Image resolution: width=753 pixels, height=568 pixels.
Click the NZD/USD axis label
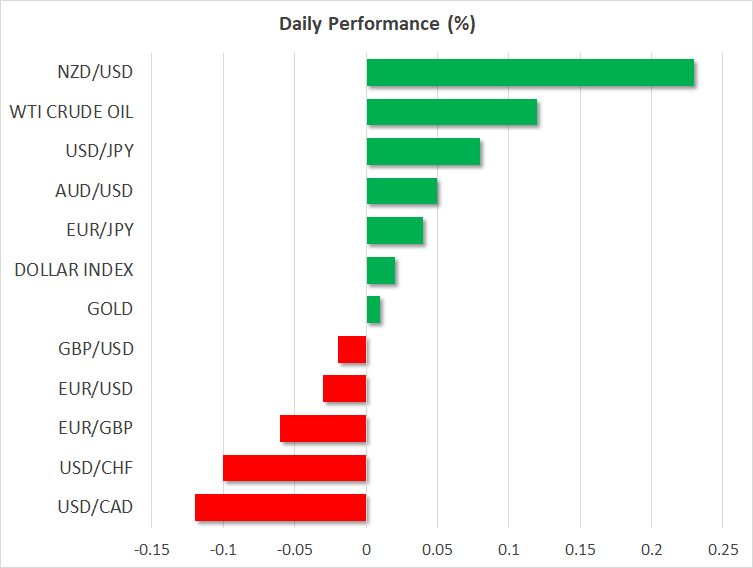click(x=96, y=72)
